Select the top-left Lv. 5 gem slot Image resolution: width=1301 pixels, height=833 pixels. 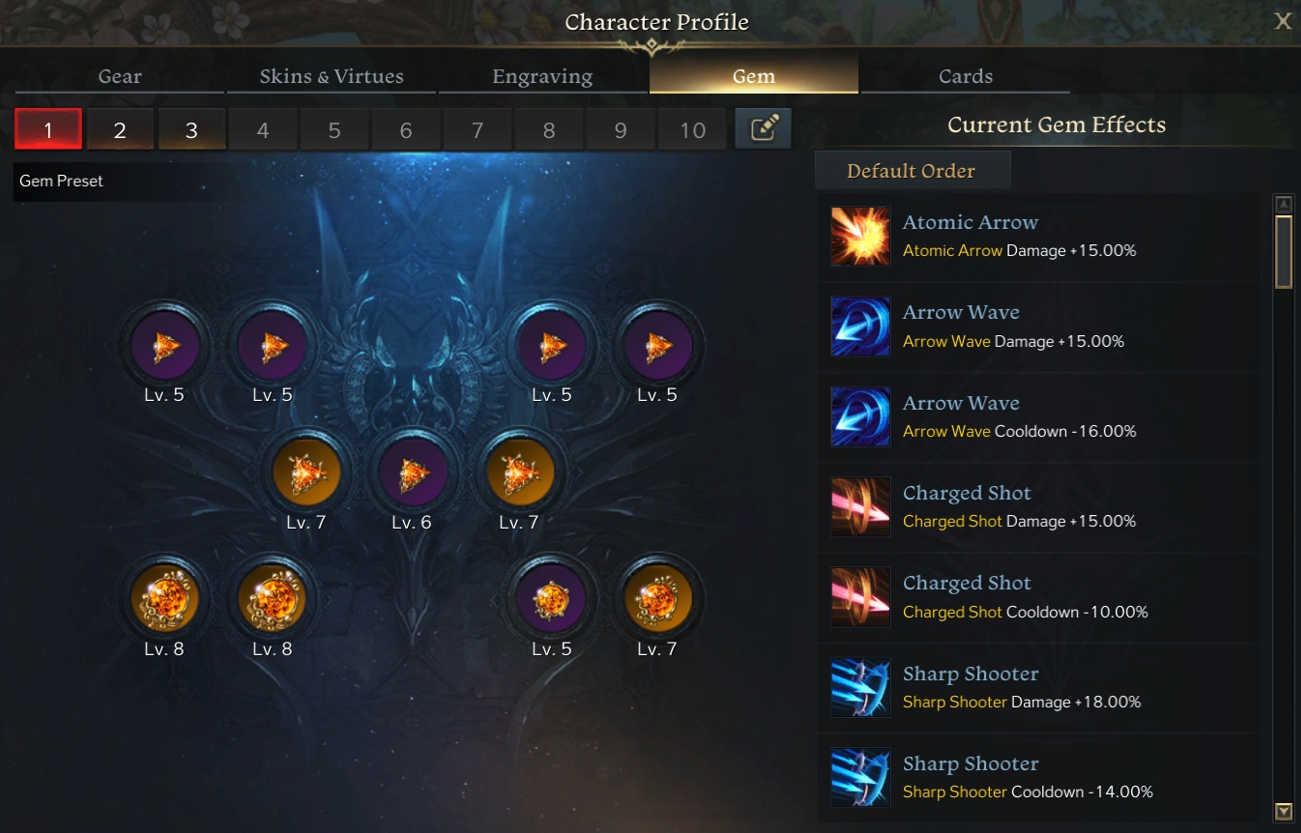tap(165, 346)
